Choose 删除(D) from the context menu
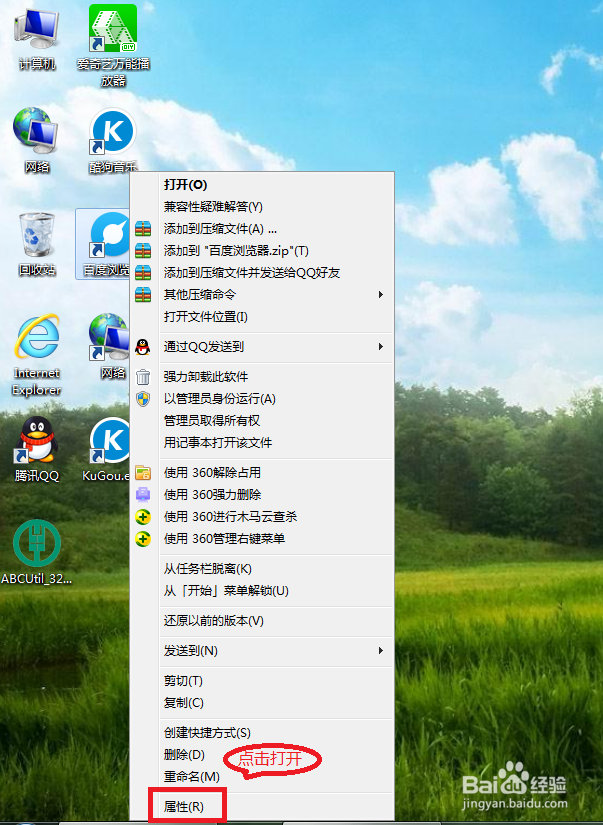The width and height of the screenshot is (603, 825). tap(262, 755)
